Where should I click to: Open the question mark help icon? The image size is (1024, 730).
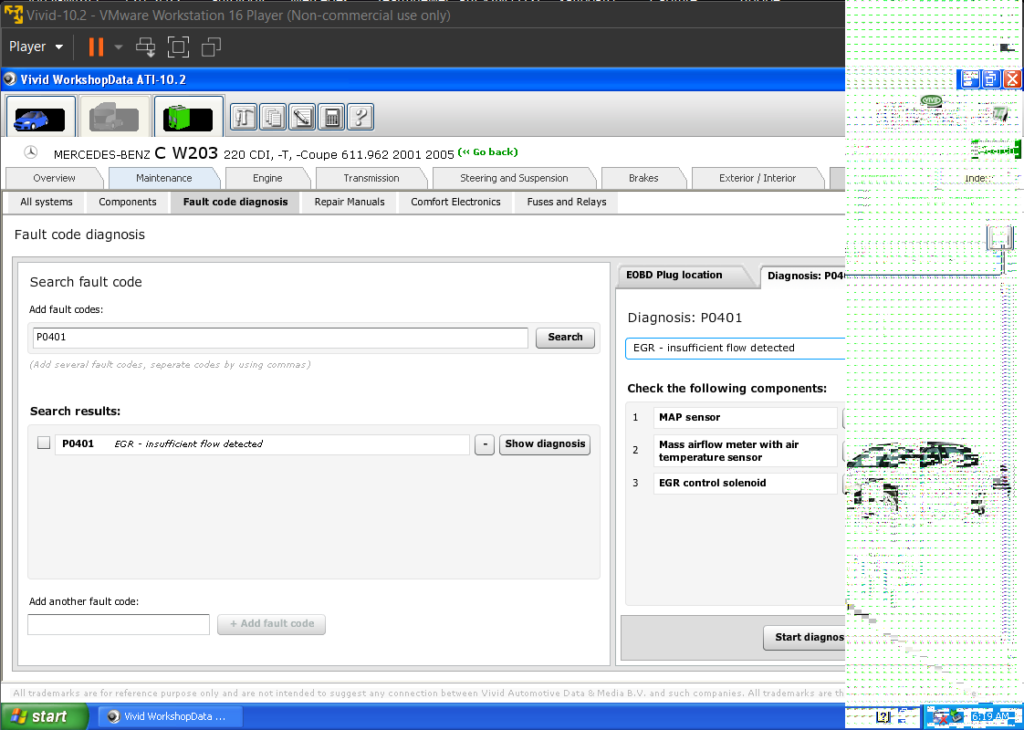pos(360,118)
